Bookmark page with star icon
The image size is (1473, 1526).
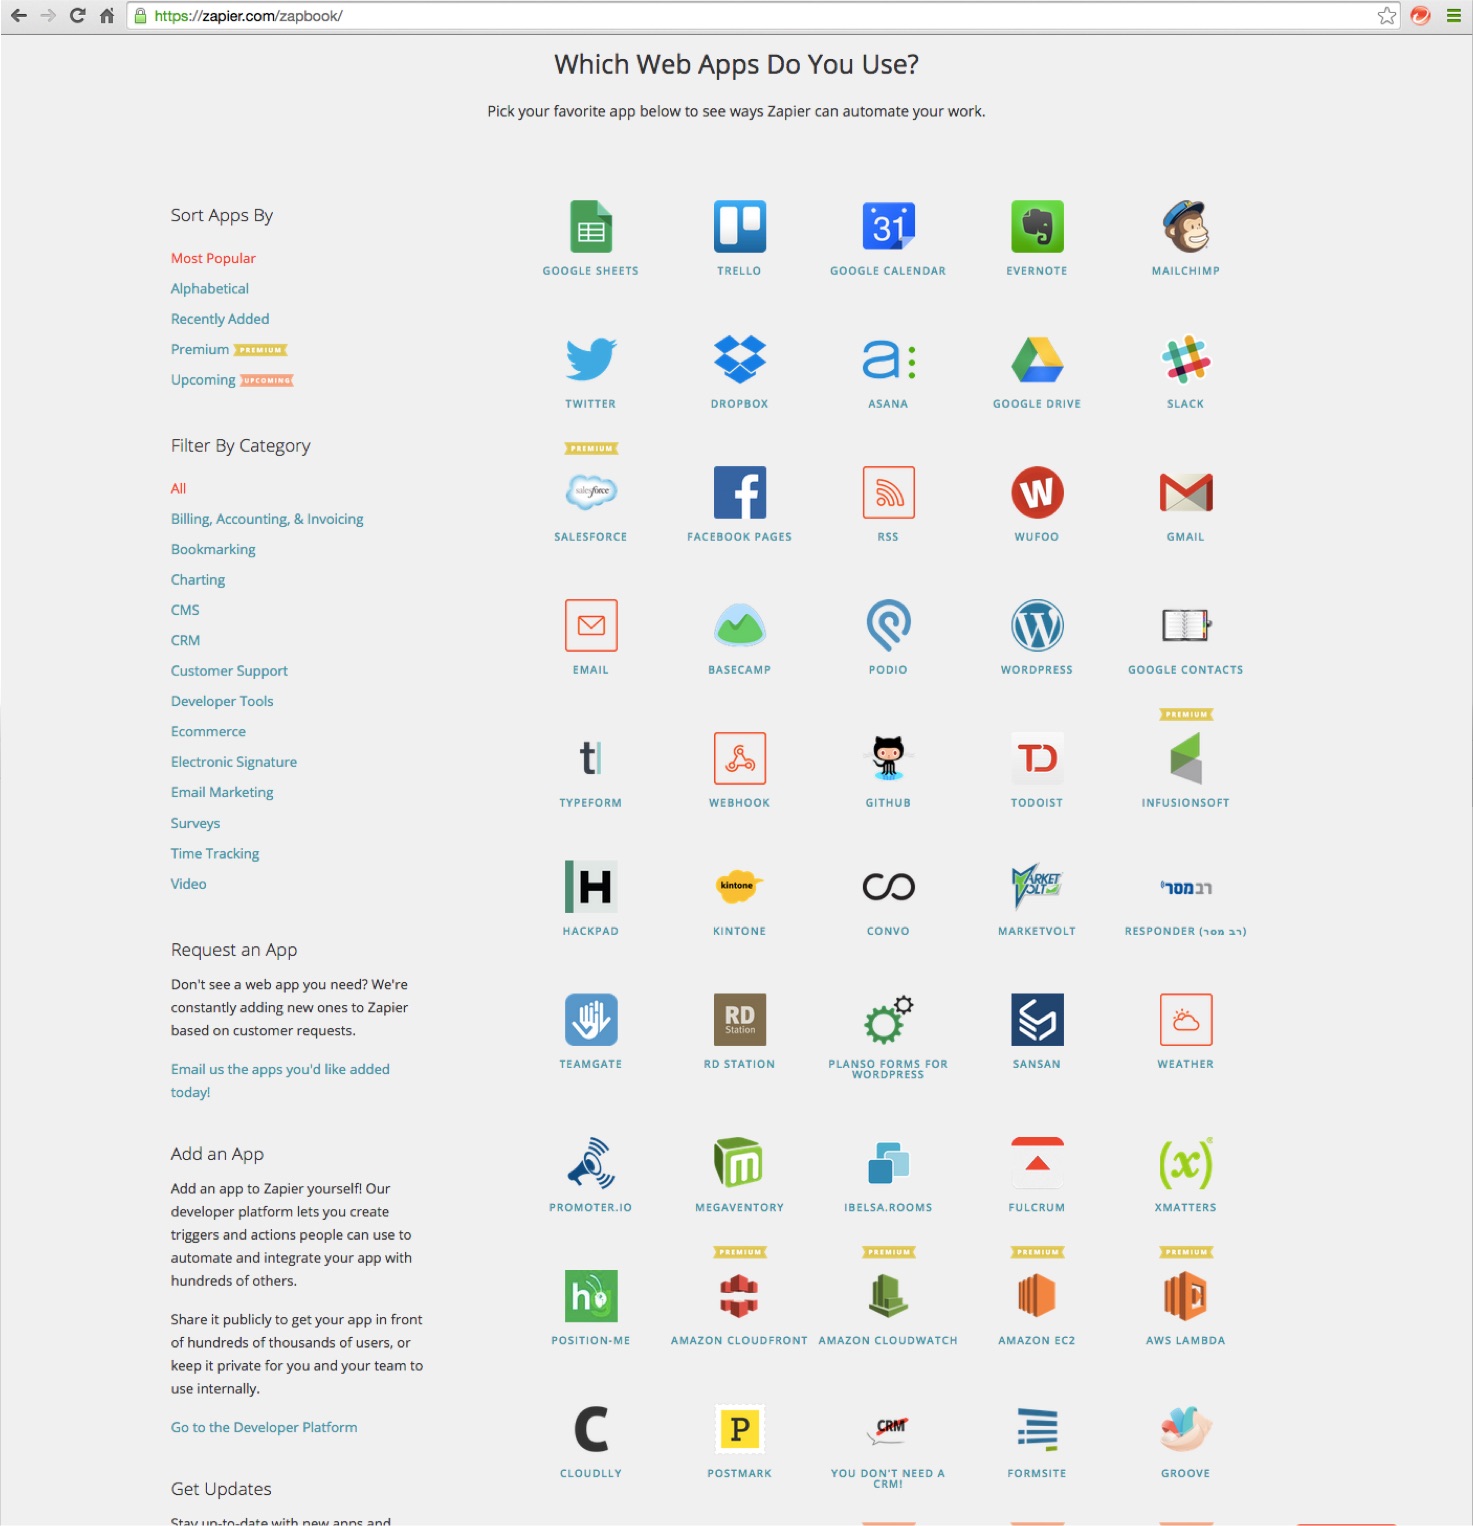(x=1387, y=16)
